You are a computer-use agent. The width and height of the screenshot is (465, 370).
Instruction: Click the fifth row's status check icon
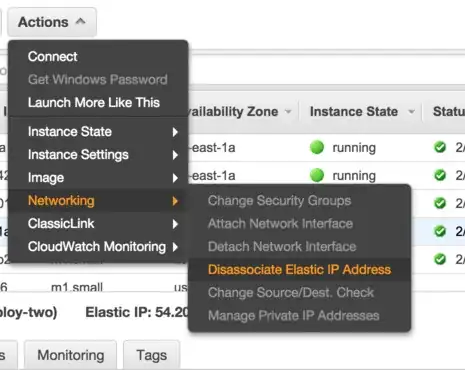tap(440, 259)
